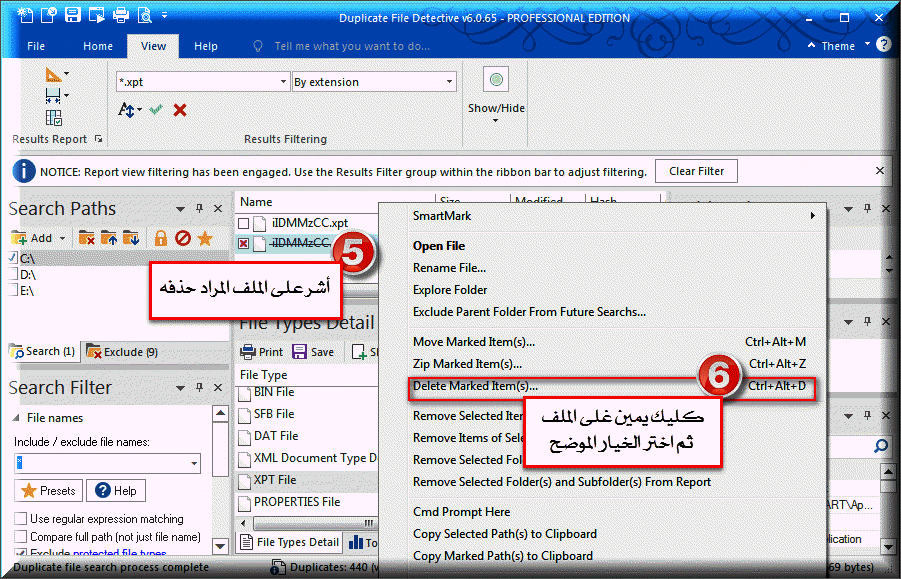Click the Print button in File Types Detail
This screenshot has width=901, height=579.
(261, 352)
